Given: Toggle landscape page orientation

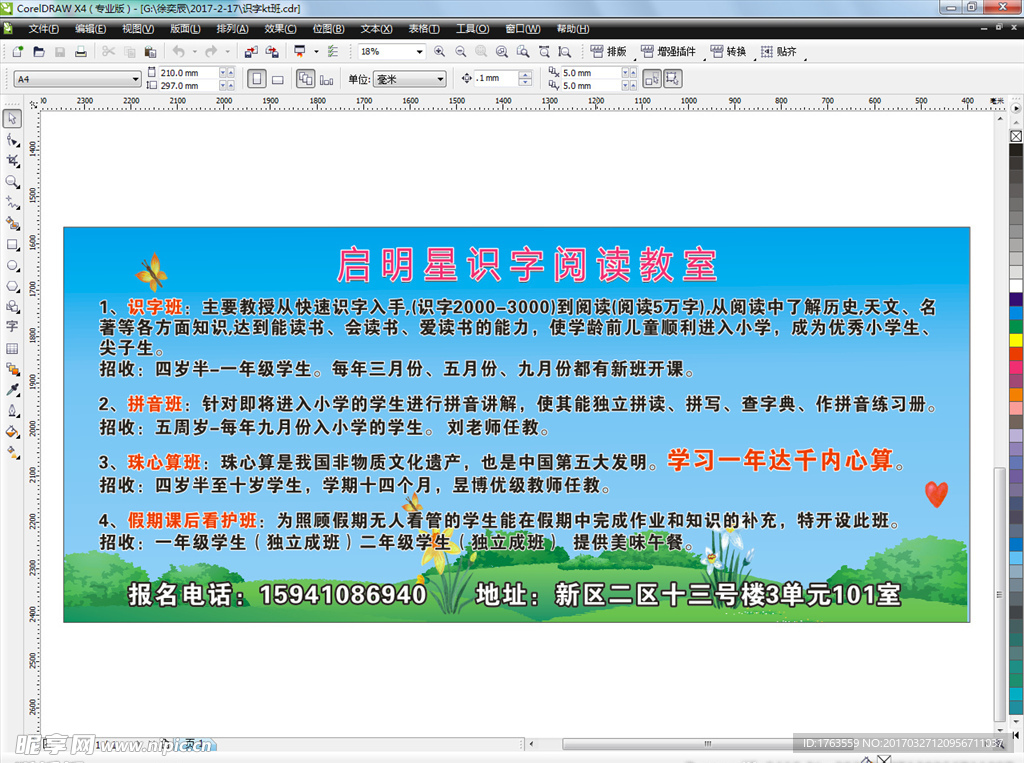Looking at the screenshot, I should tap(277, 79).
